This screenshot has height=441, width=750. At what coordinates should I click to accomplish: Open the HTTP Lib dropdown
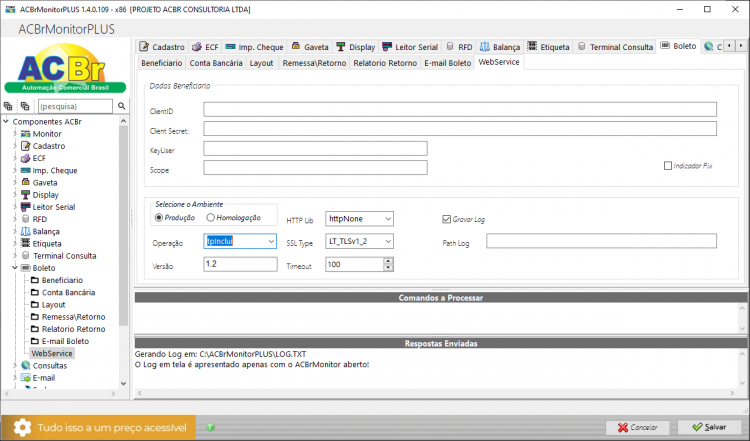(x=388, y=219)
